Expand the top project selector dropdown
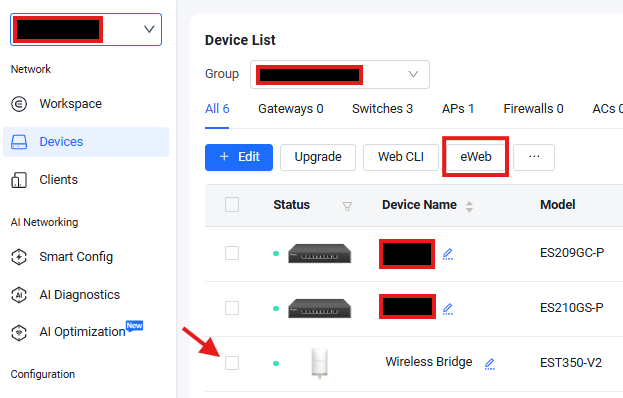623x398 pixels. (86, 29)
